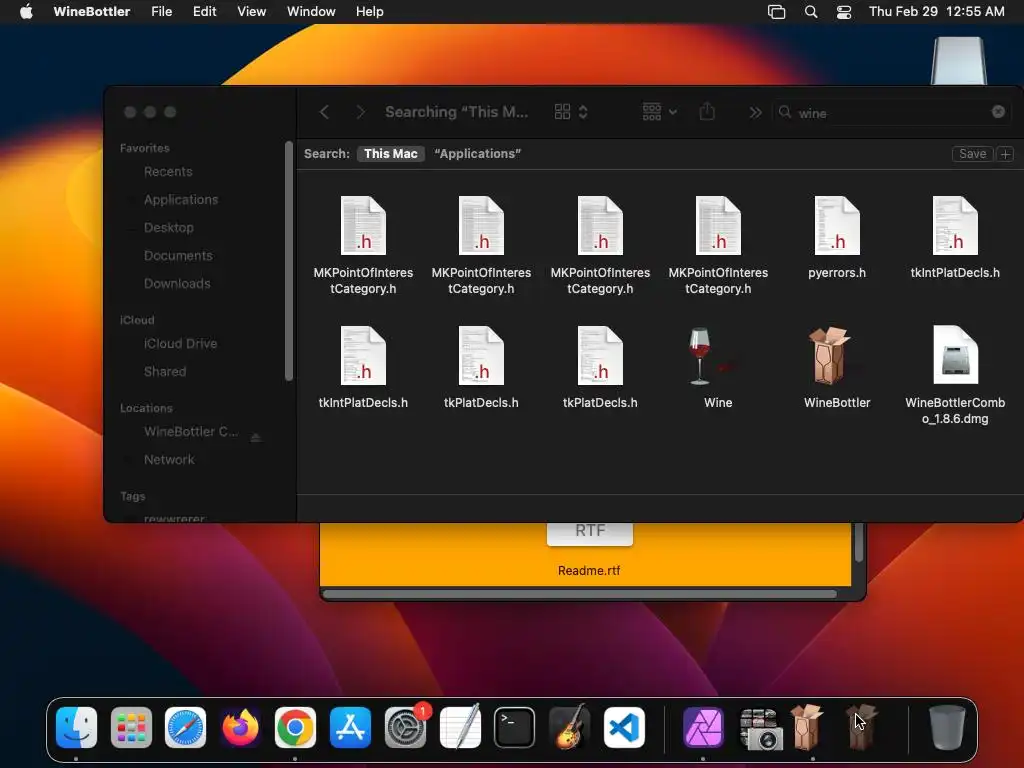Open Control Center in menu bar
The image size is (1024, 768).
844,12
